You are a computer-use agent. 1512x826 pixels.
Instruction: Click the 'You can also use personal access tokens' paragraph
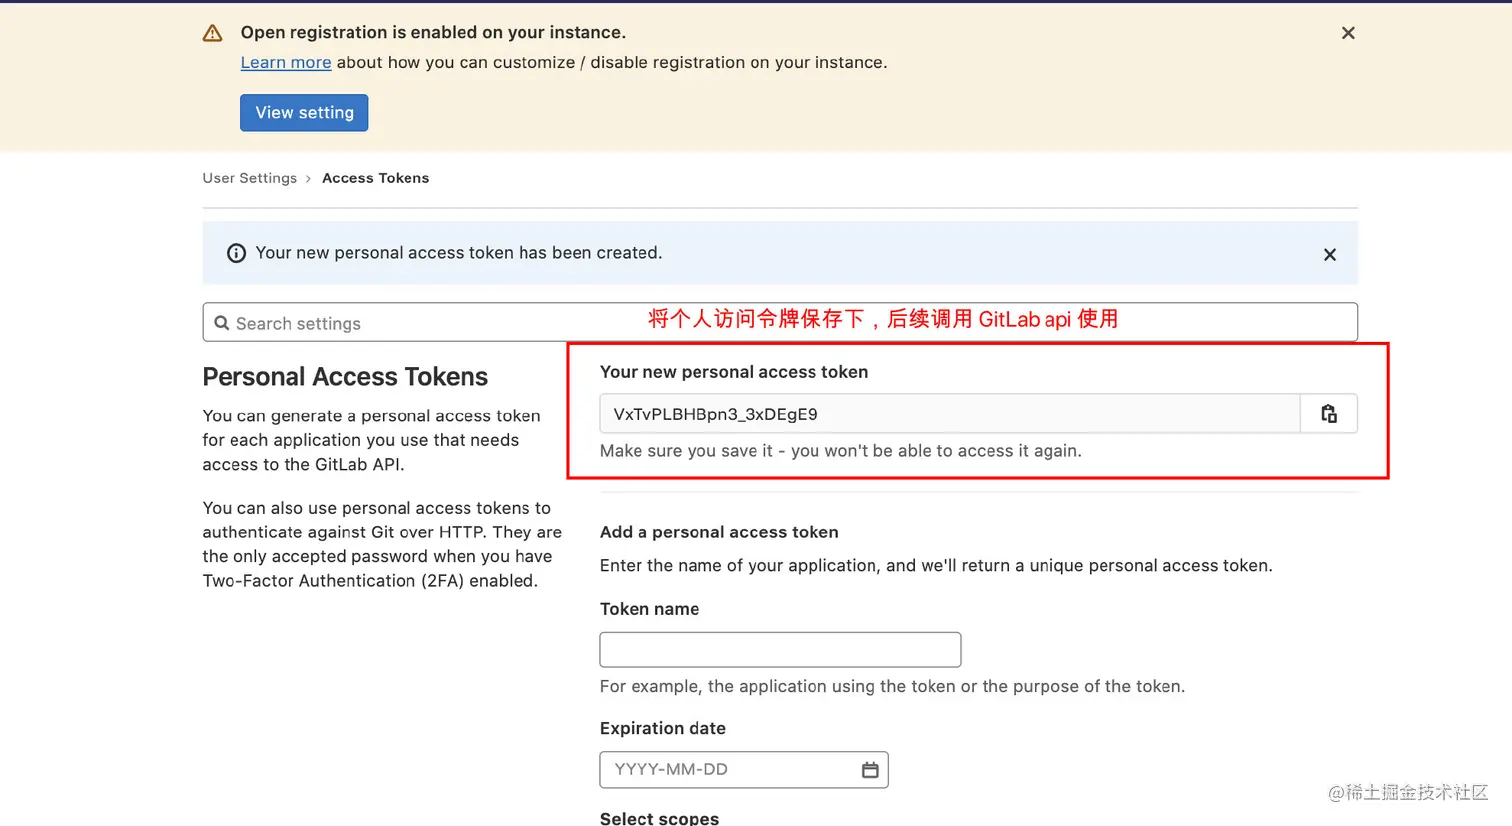382,544
